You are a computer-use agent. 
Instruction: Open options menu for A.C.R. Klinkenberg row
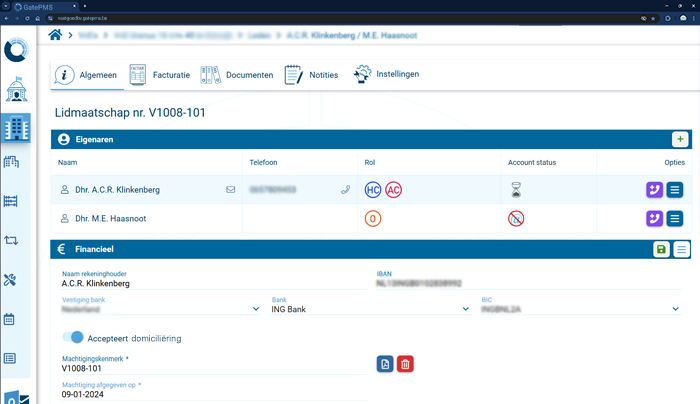[675, 189]
